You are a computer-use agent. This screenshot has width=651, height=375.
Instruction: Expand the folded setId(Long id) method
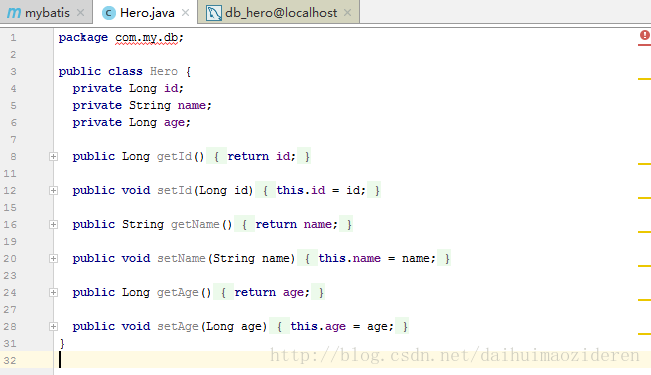(54, 191)
